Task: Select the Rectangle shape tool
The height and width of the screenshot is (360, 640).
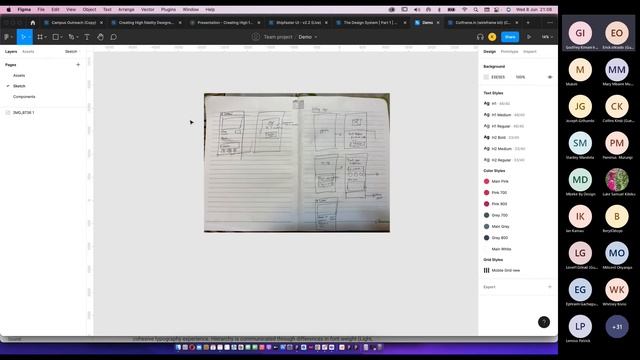Action: click(56, 37)
